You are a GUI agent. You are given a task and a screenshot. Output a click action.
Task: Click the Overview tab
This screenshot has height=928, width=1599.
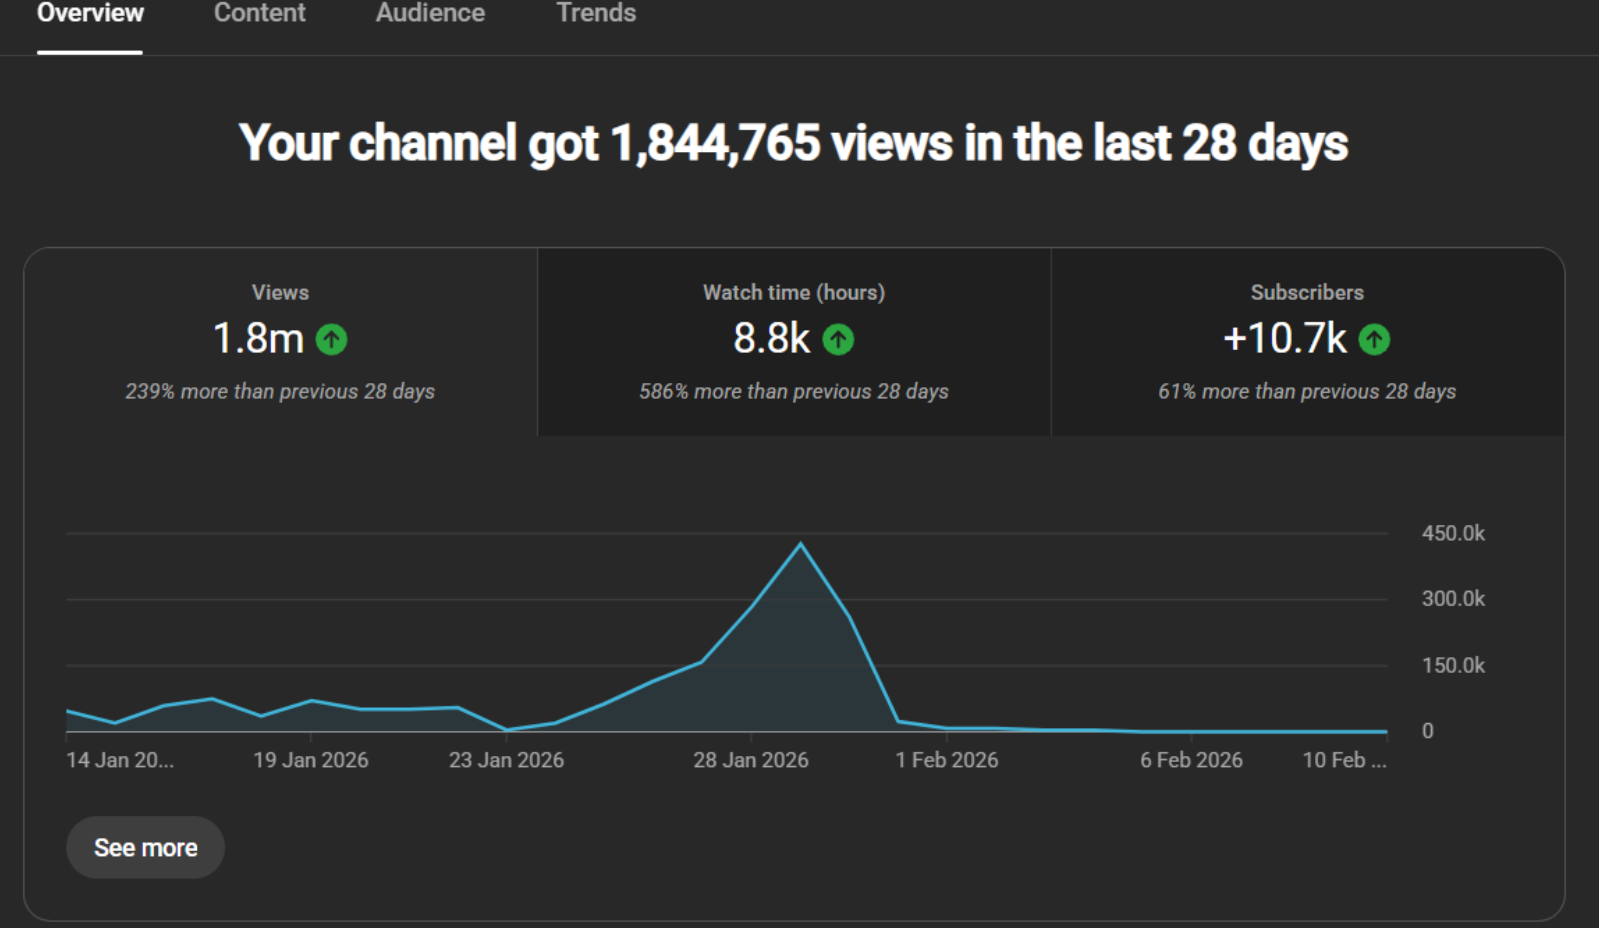90,14
